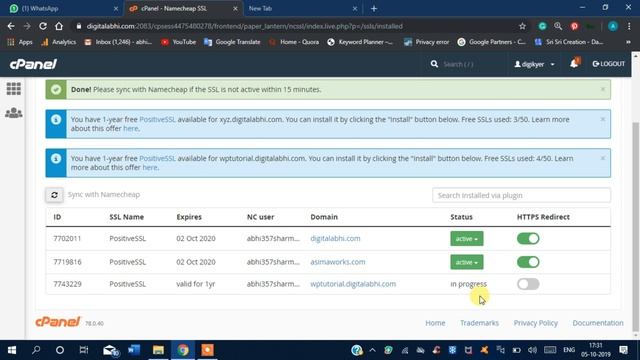
Task: Click PositiveSSL link in xyz.digitalabhi.com notice
Action: click(157, 119)
